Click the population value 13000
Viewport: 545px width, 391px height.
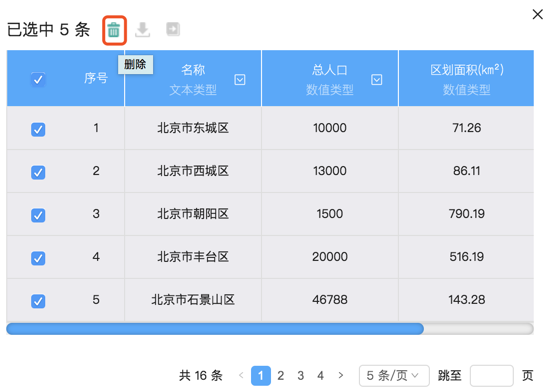pyautogui.click(x=330, y=171)
